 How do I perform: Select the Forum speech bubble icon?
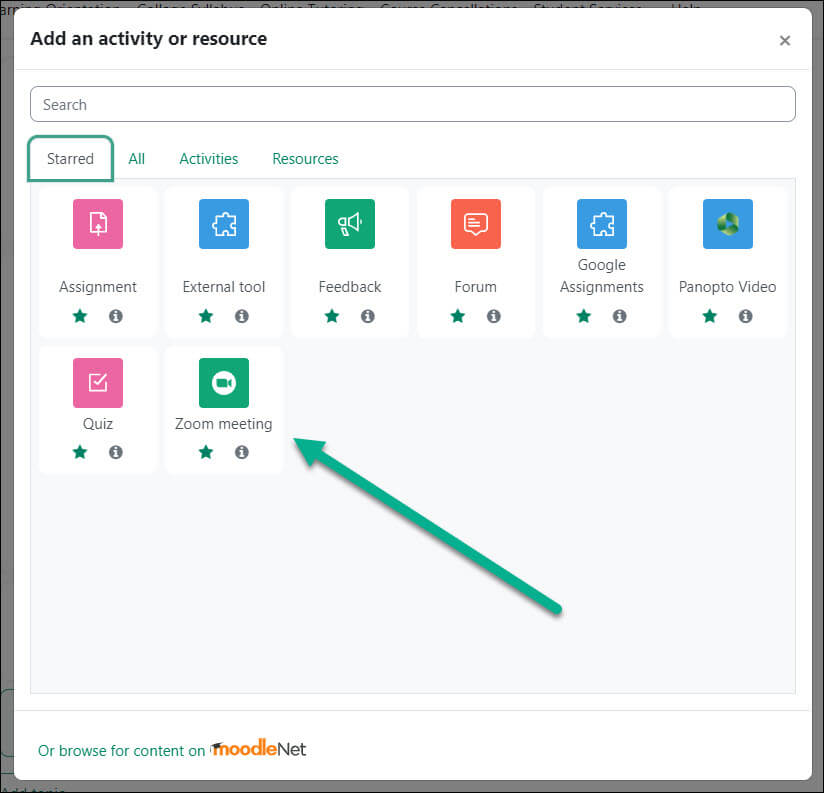pyautogui.click(x=476, y=224)
